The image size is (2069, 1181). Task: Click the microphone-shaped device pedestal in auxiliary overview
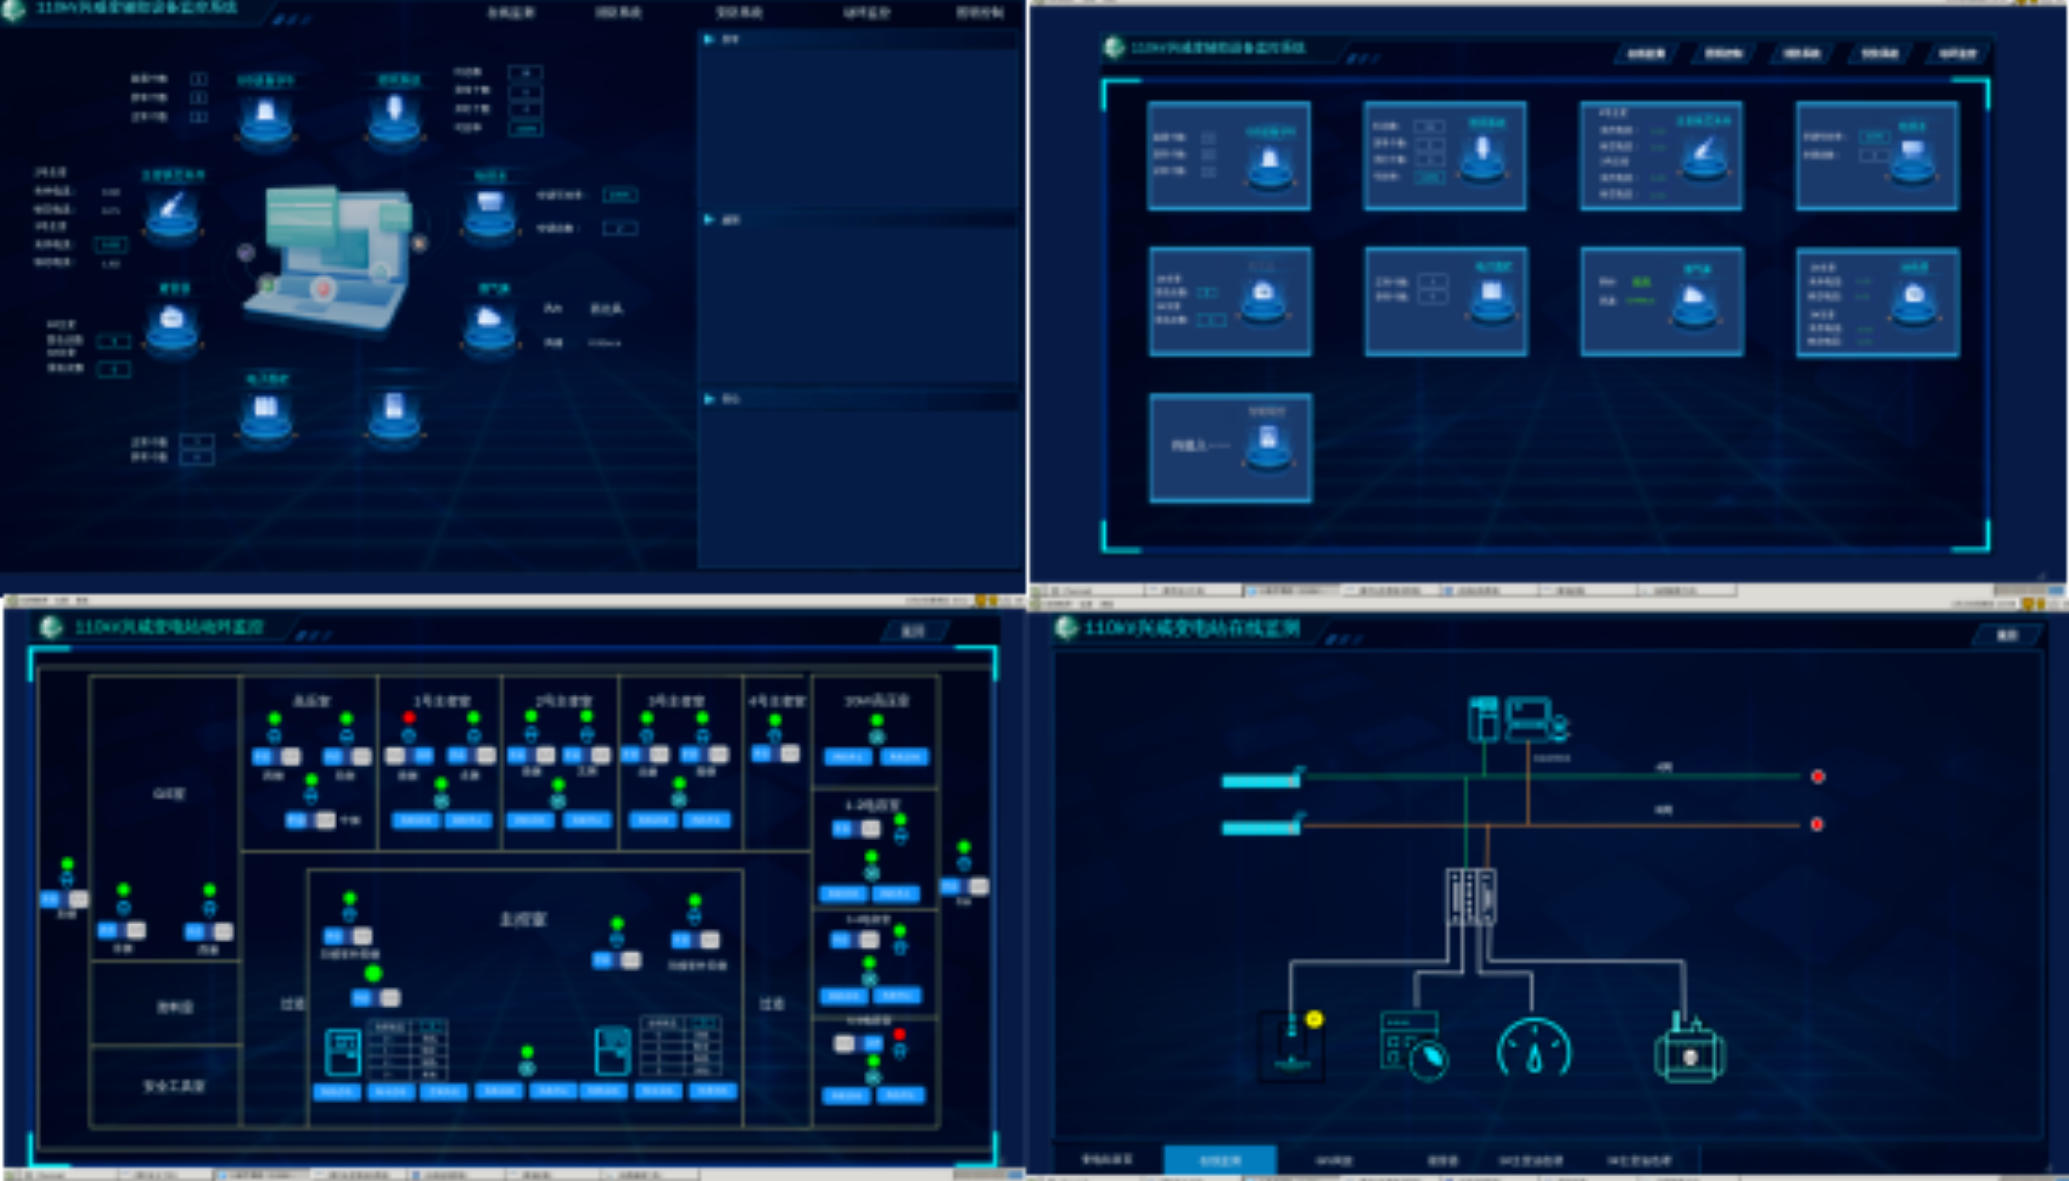(x=395, y=116)
